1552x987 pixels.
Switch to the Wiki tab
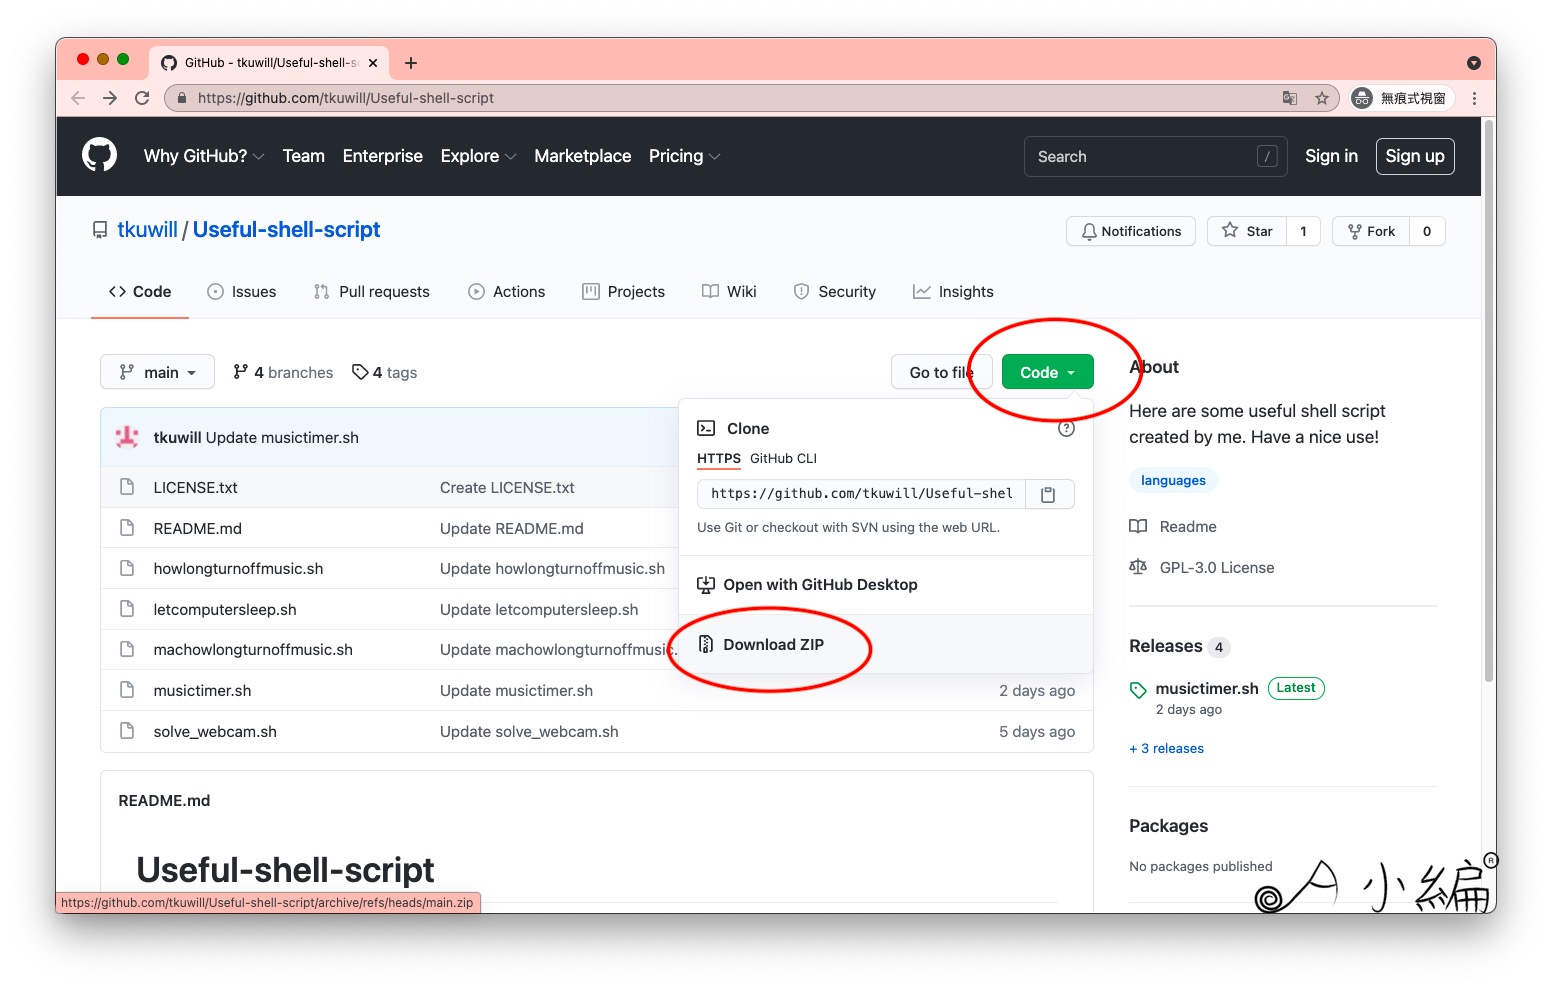(729, 292)
